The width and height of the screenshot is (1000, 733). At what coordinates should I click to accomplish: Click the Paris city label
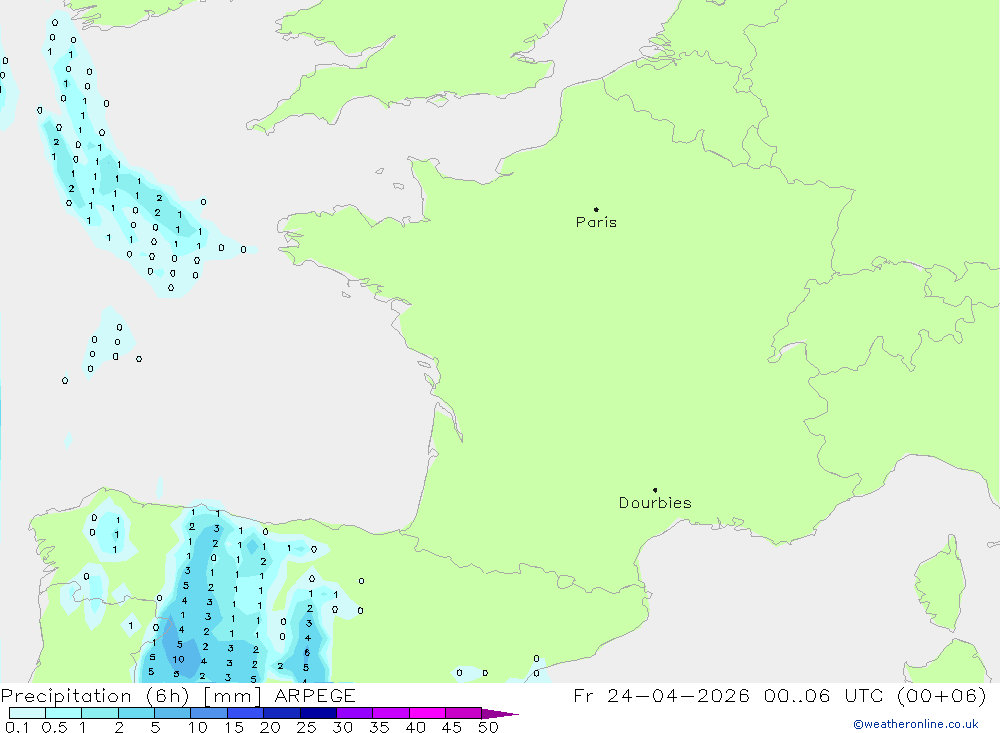(596, 222)
